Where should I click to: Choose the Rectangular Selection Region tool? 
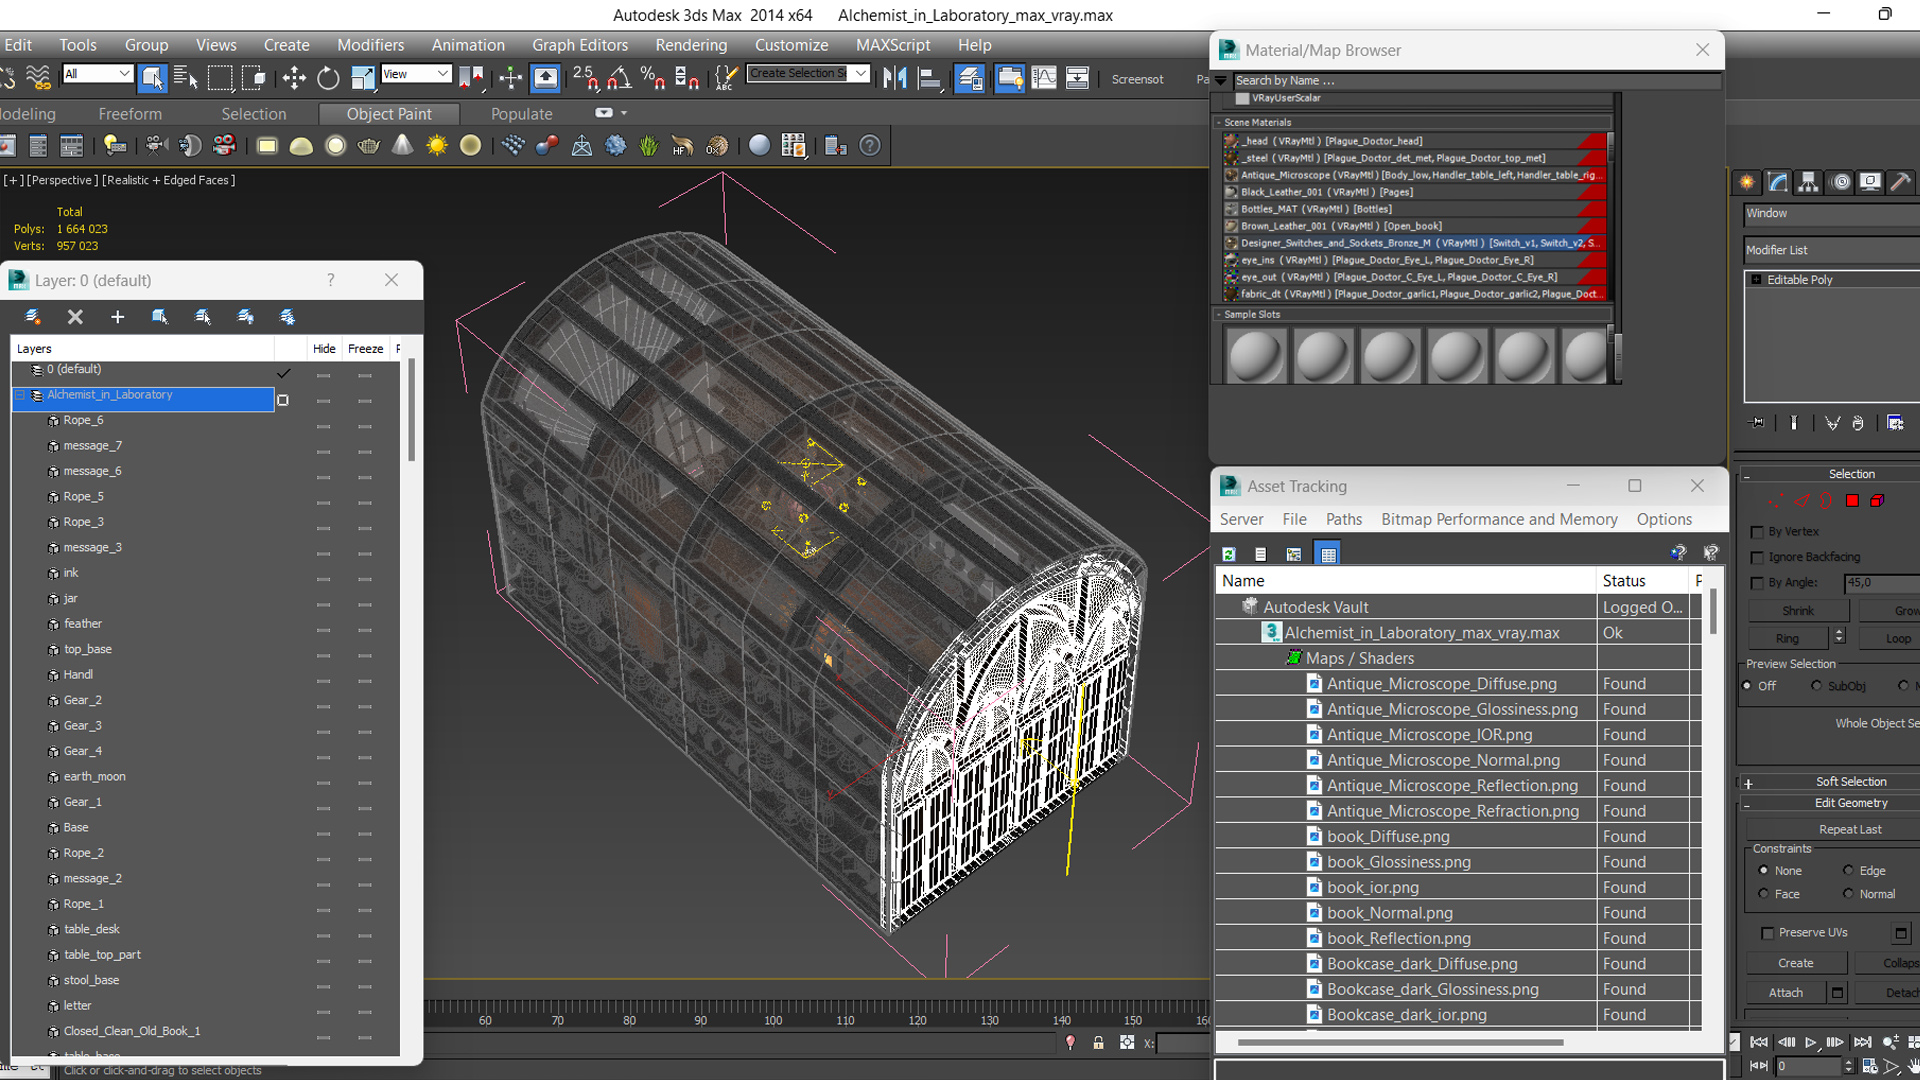[x=220, y=77]
